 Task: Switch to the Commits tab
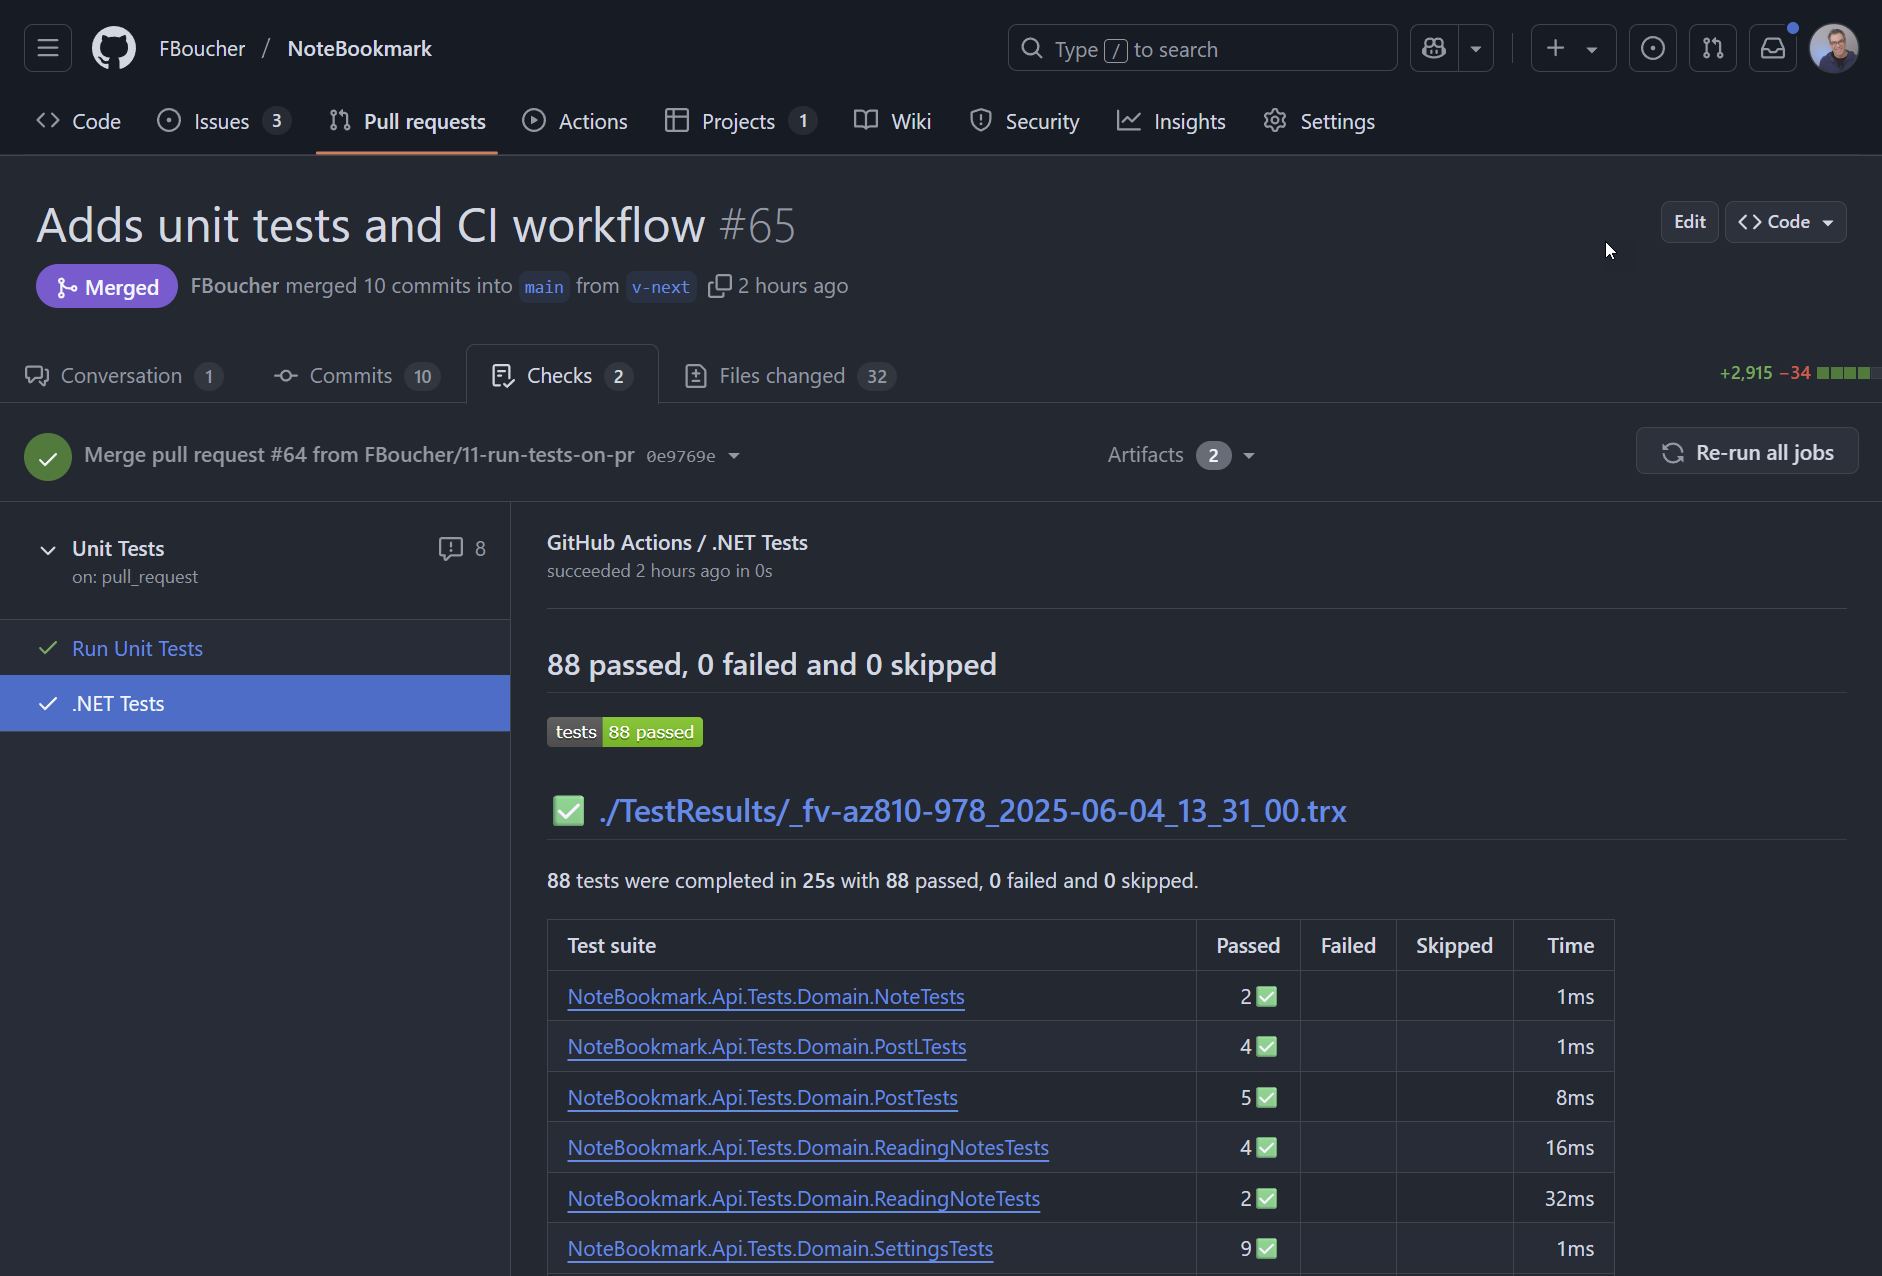[355, 375]
